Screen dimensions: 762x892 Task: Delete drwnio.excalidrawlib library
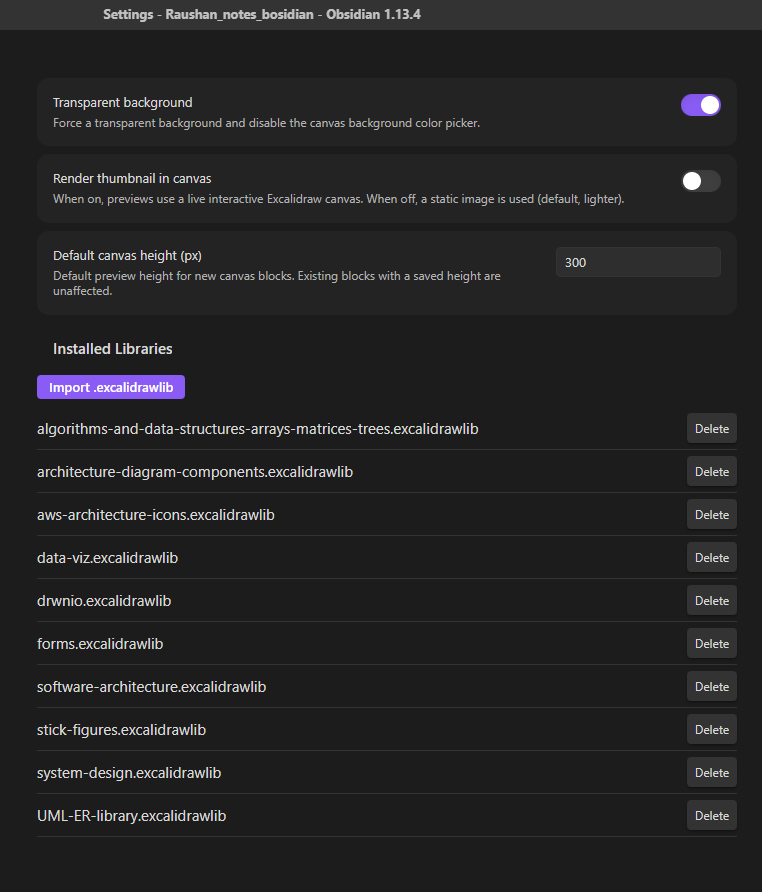(711, 601)
